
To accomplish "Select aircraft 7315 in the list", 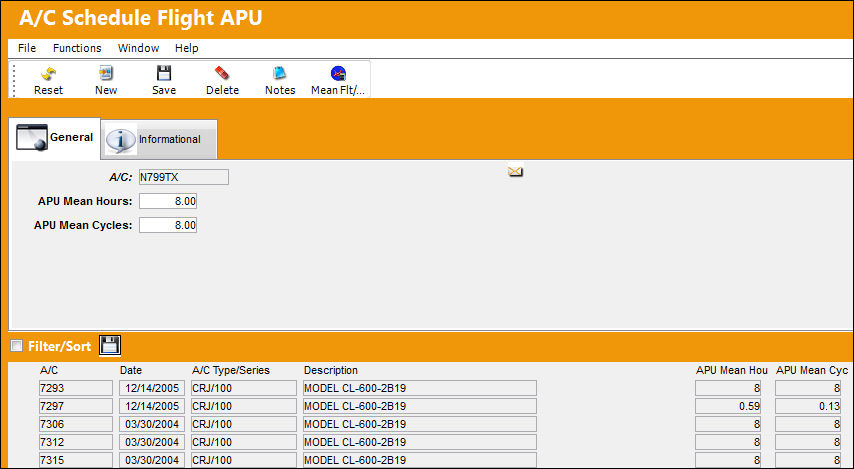I will tap(76, 460).
